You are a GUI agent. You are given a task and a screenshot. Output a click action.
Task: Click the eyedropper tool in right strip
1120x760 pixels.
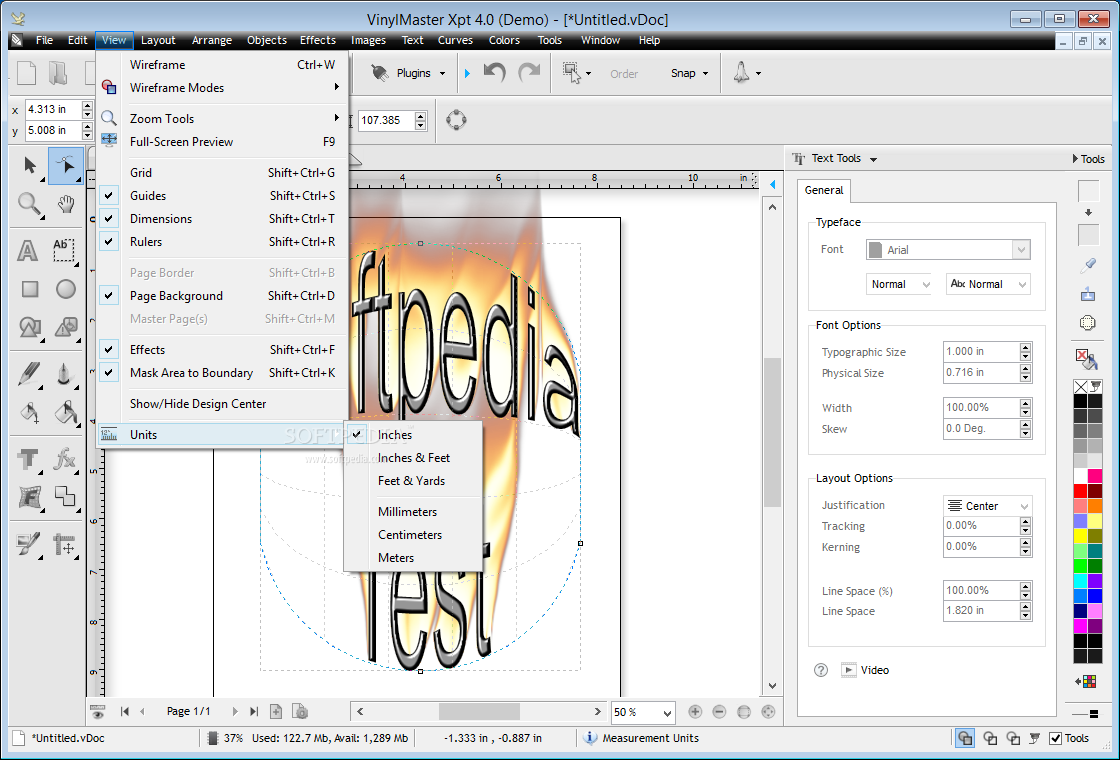(x=1088, y=266)
